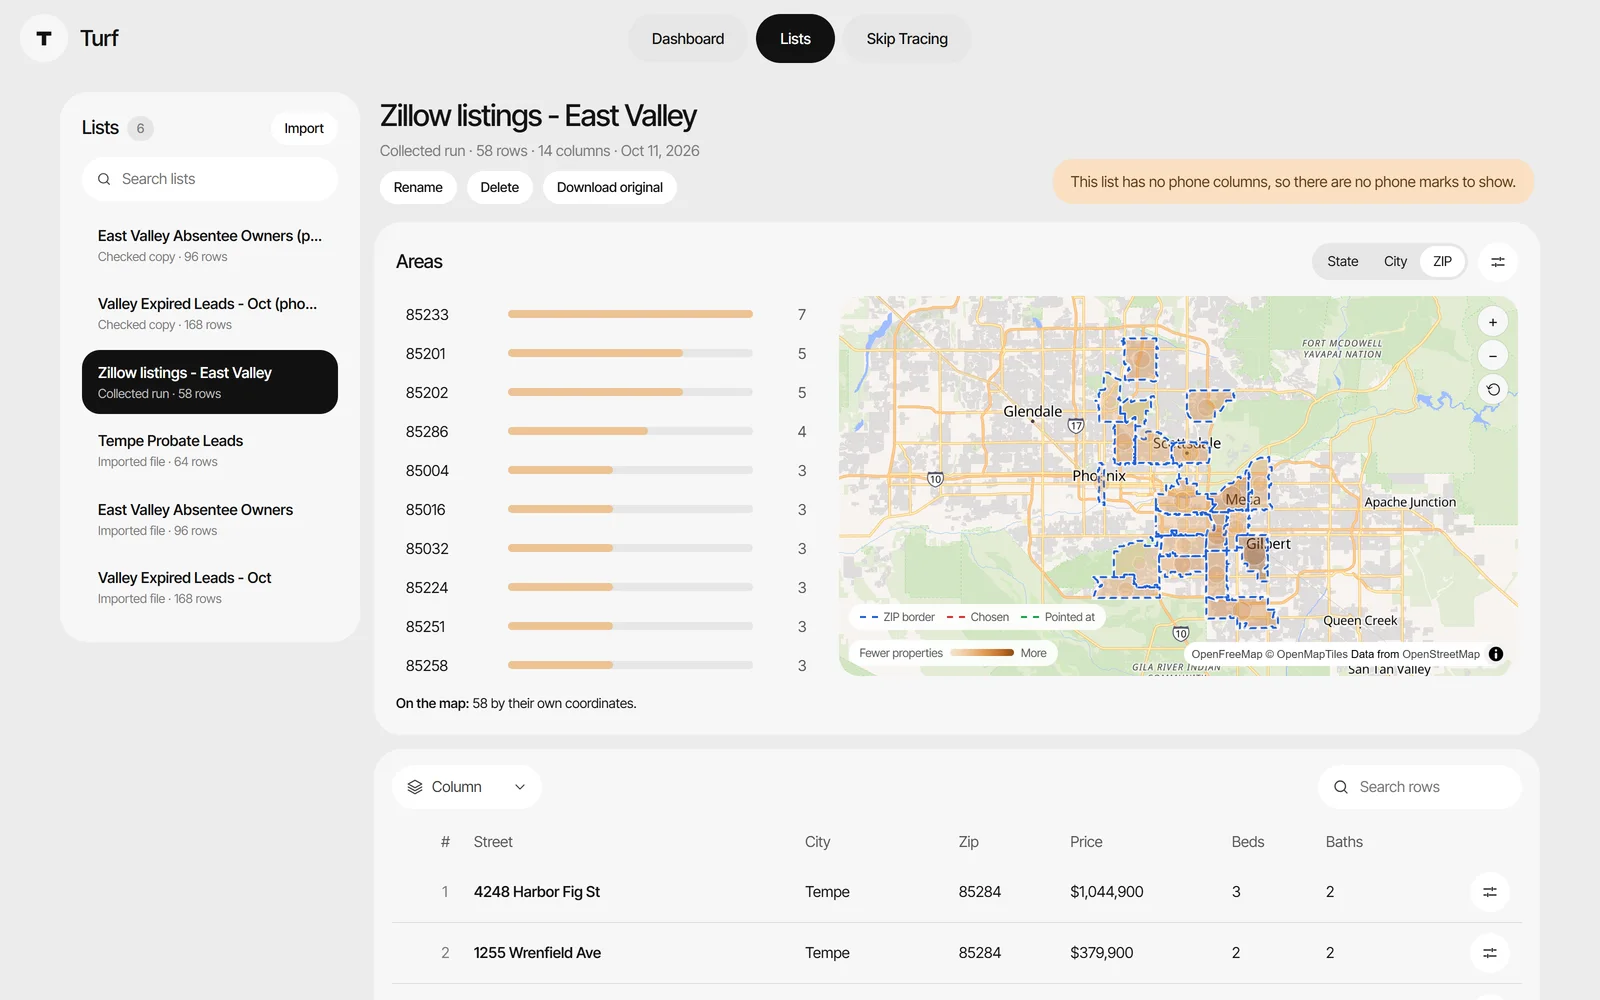1600x1000 pixels.
Task: Select ZIP 85032 row
Action: click(606, 548)
